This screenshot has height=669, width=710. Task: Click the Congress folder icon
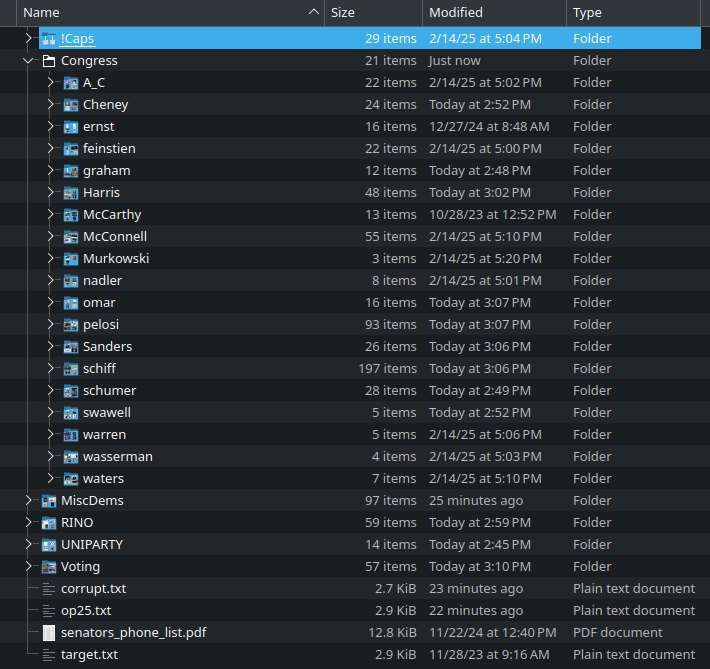(x=49, y=61)
